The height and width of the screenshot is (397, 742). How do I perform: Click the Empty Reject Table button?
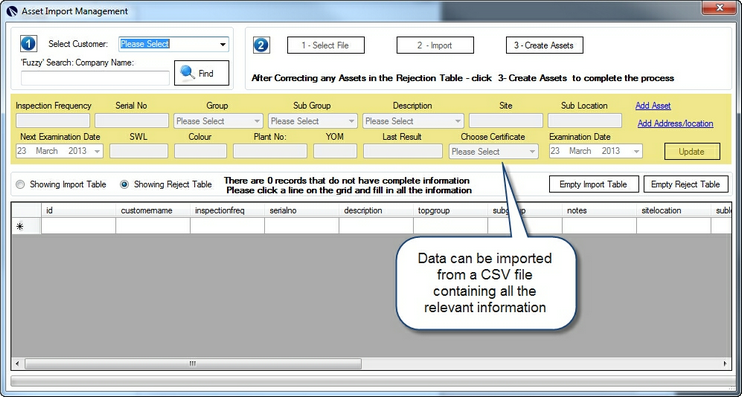686,185
